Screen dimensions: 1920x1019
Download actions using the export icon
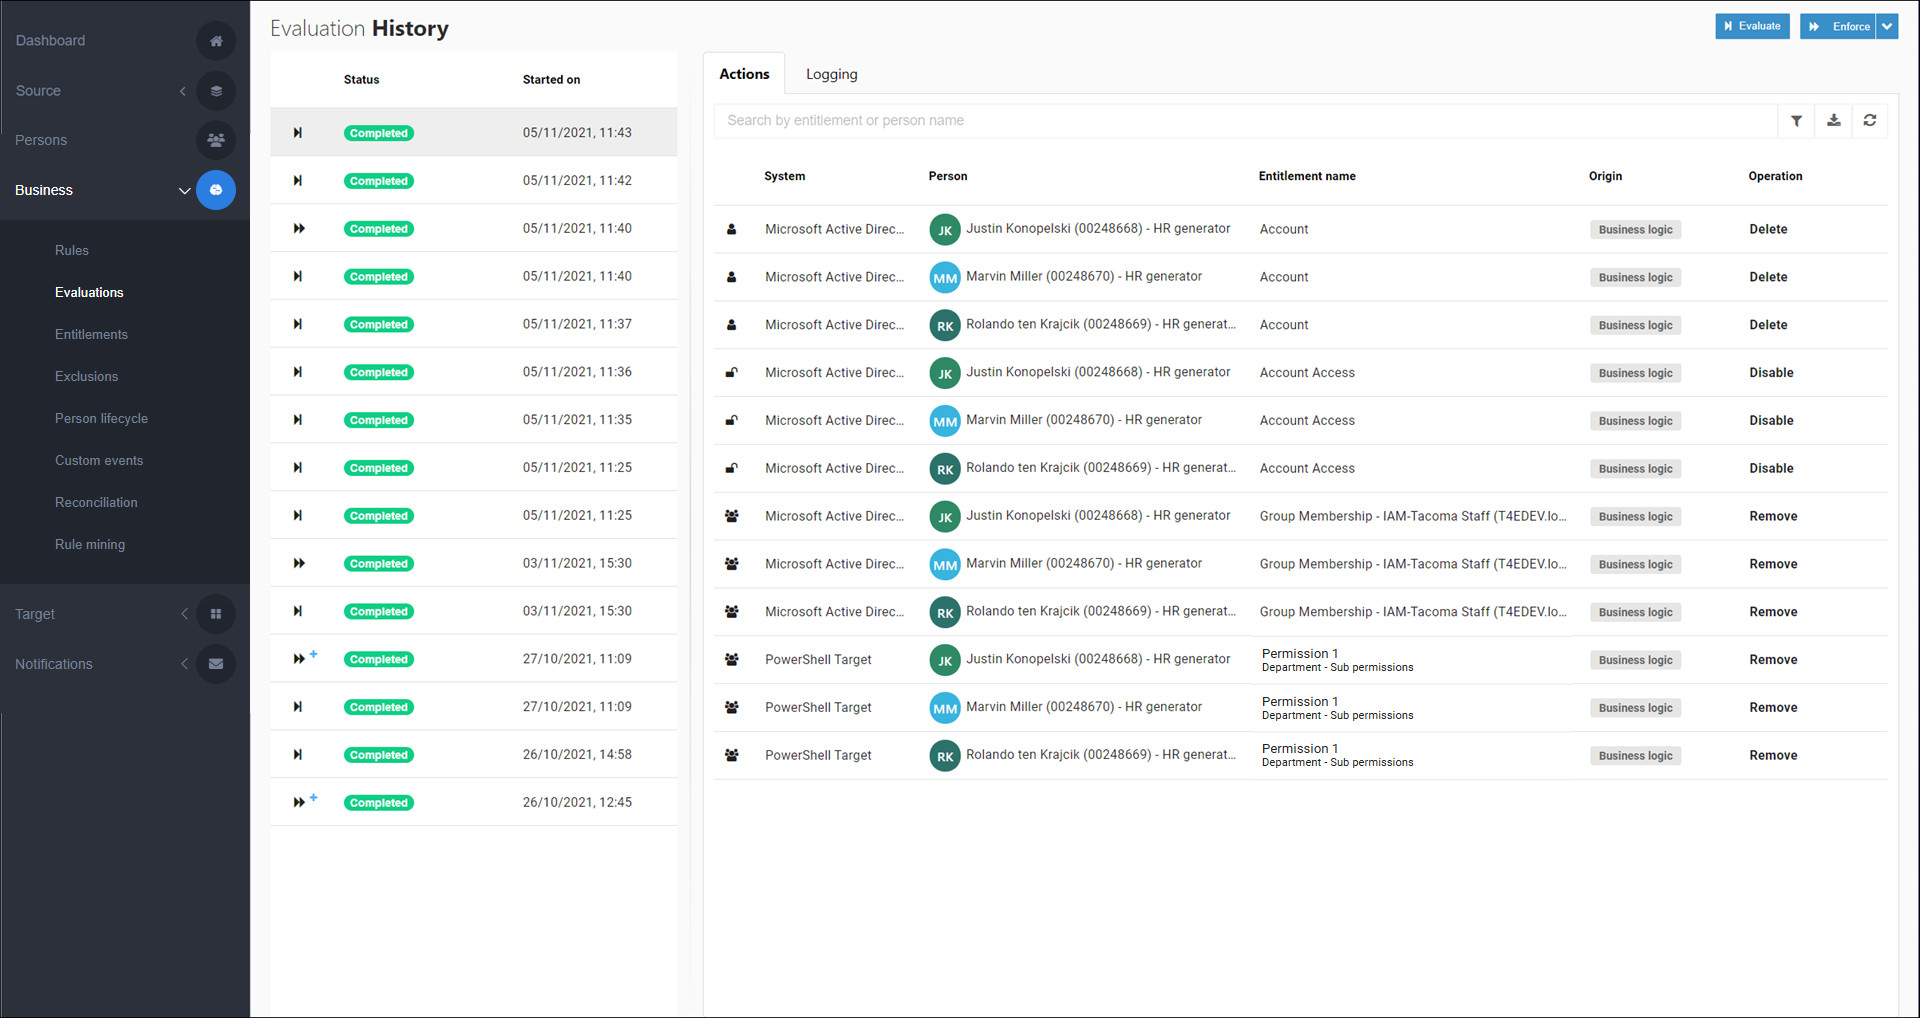1833,121
